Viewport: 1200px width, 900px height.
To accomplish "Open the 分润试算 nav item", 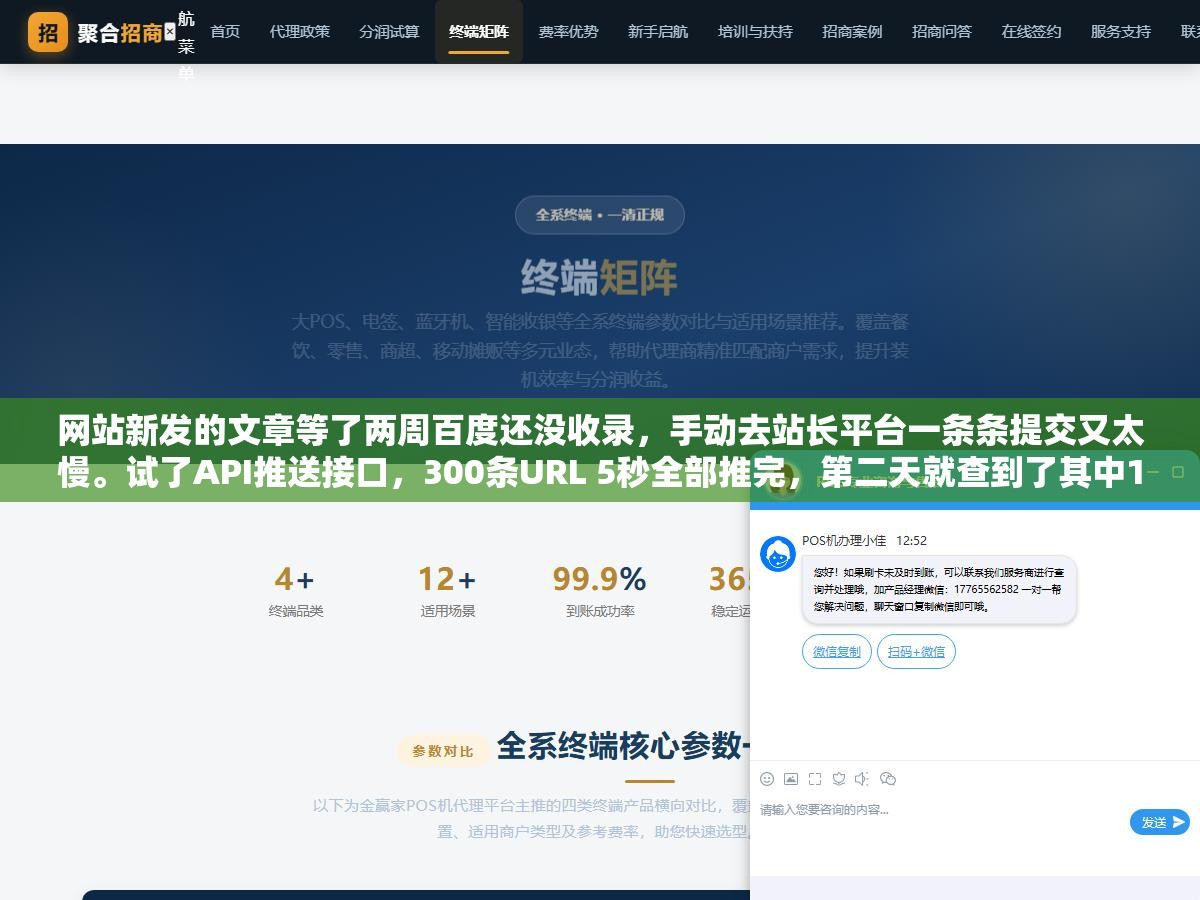I will click(x=389, y=32).
